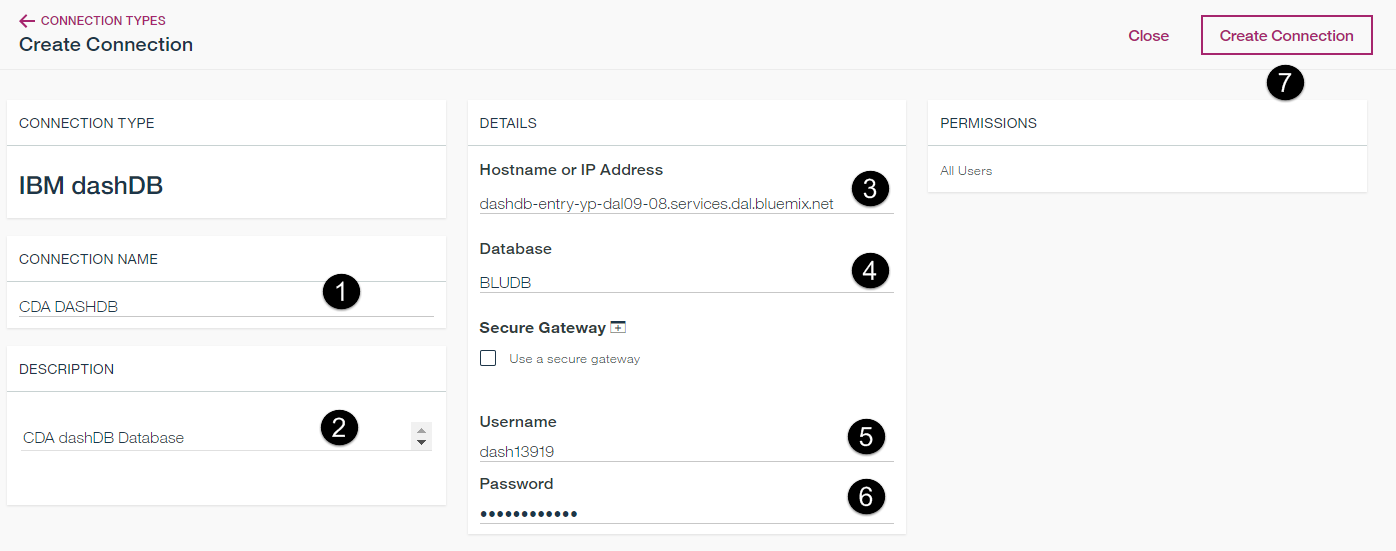Click the Secure Gateway heading

pos(543,327)
